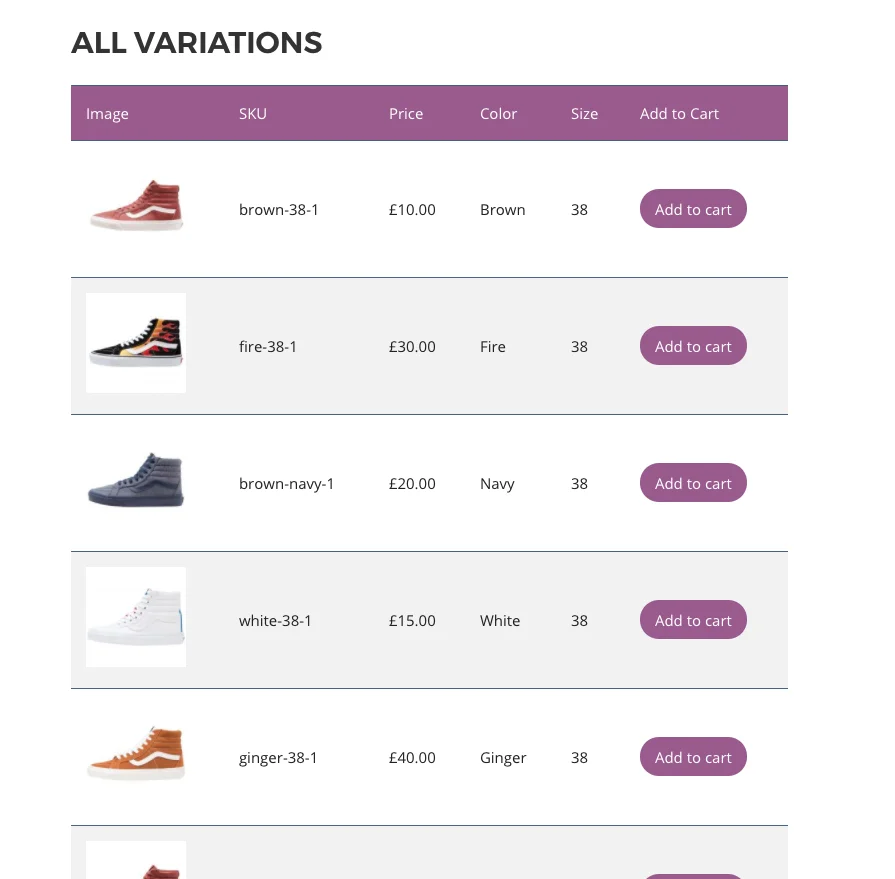
Task: Open the partially visible bottom row thumbnail
Action: tap(135, 862)
